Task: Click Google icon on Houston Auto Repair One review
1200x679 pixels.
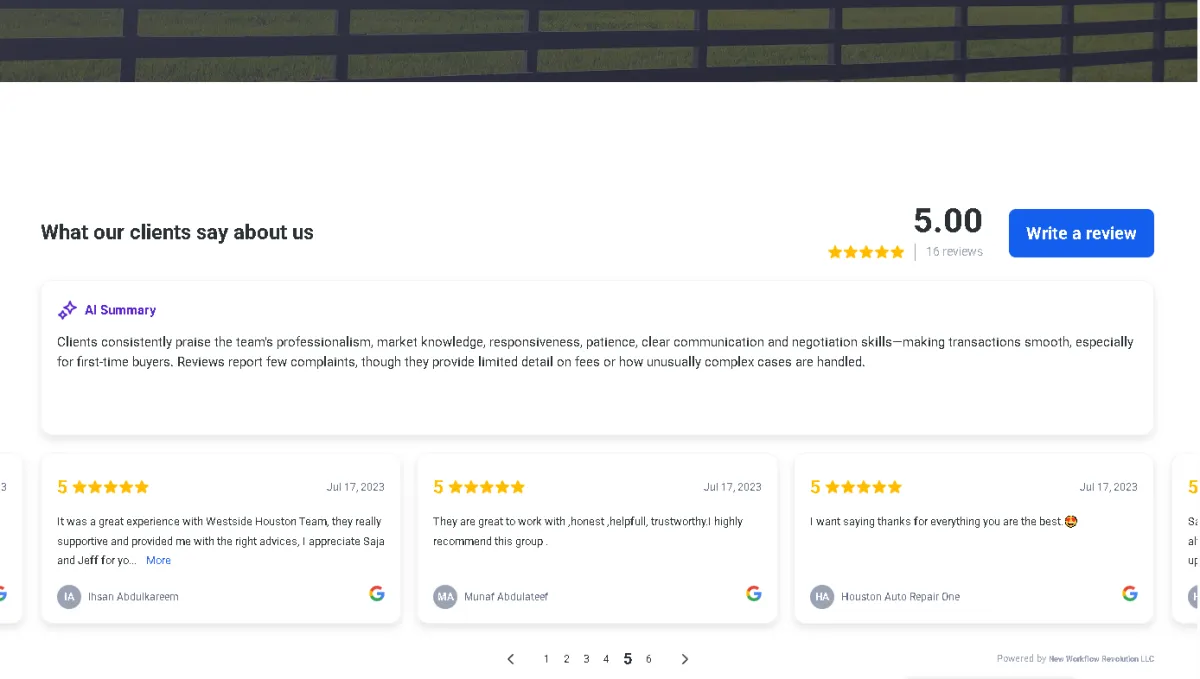Action: pyautogui.click(x=1130, y=593)
